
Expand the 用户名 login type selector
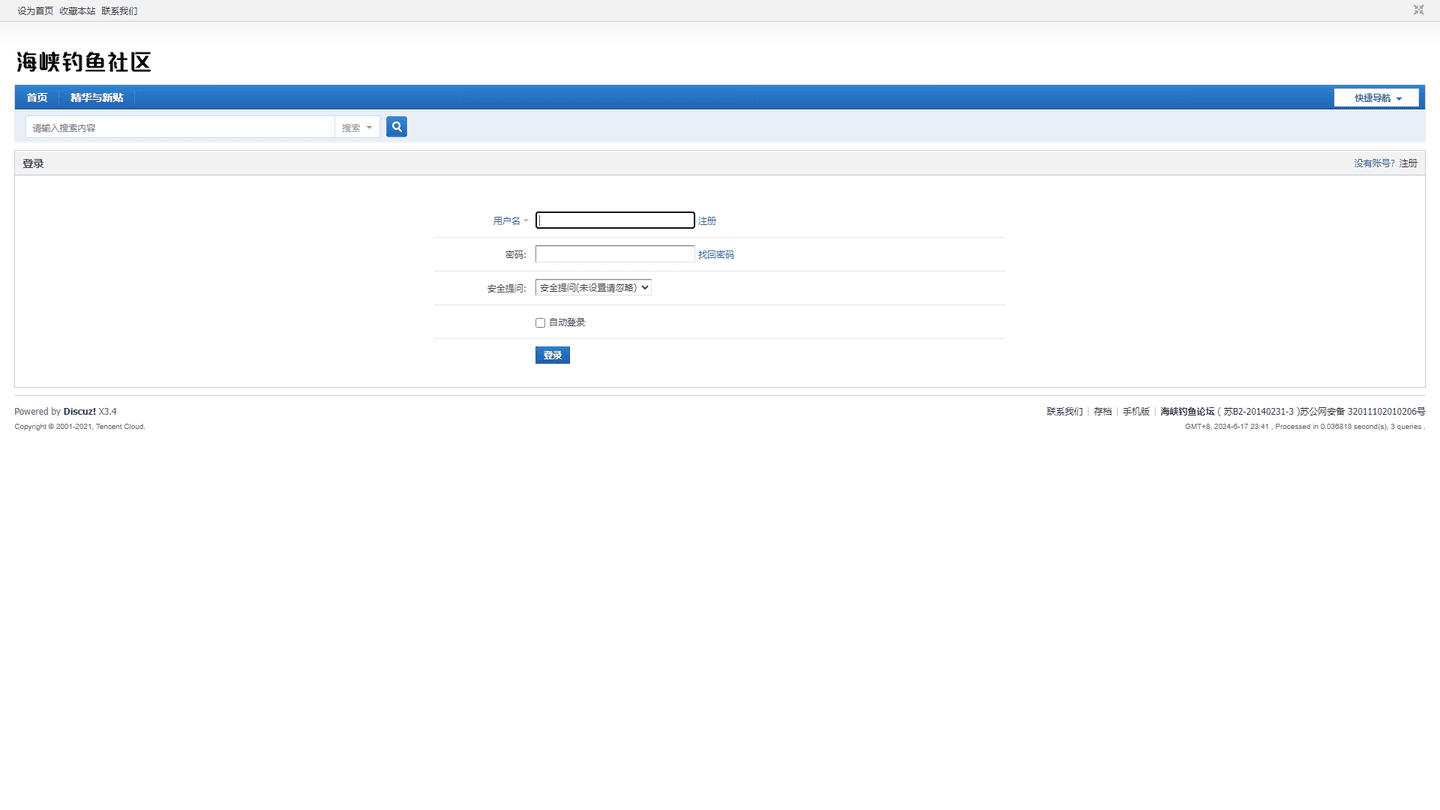click(x=511, y=221)
